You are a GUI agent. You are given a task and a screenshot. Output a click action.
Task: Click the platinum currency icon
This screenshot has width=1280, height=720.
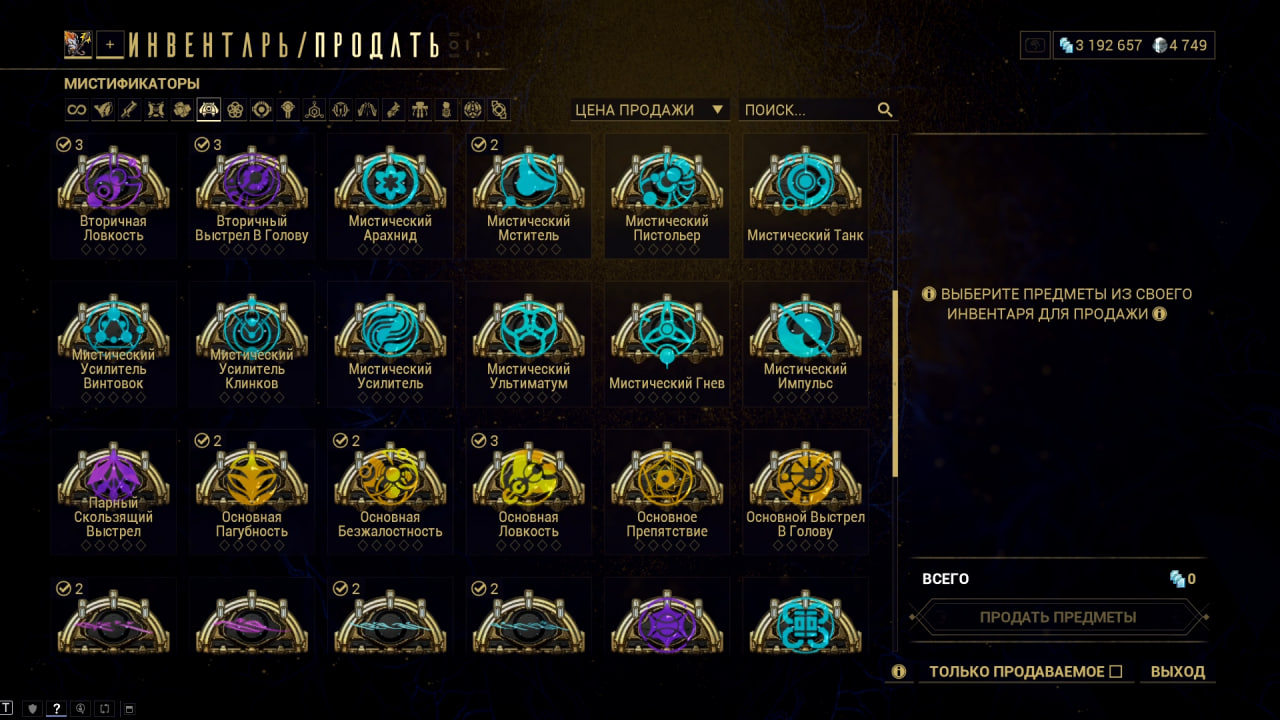(x=1160, y=45)
